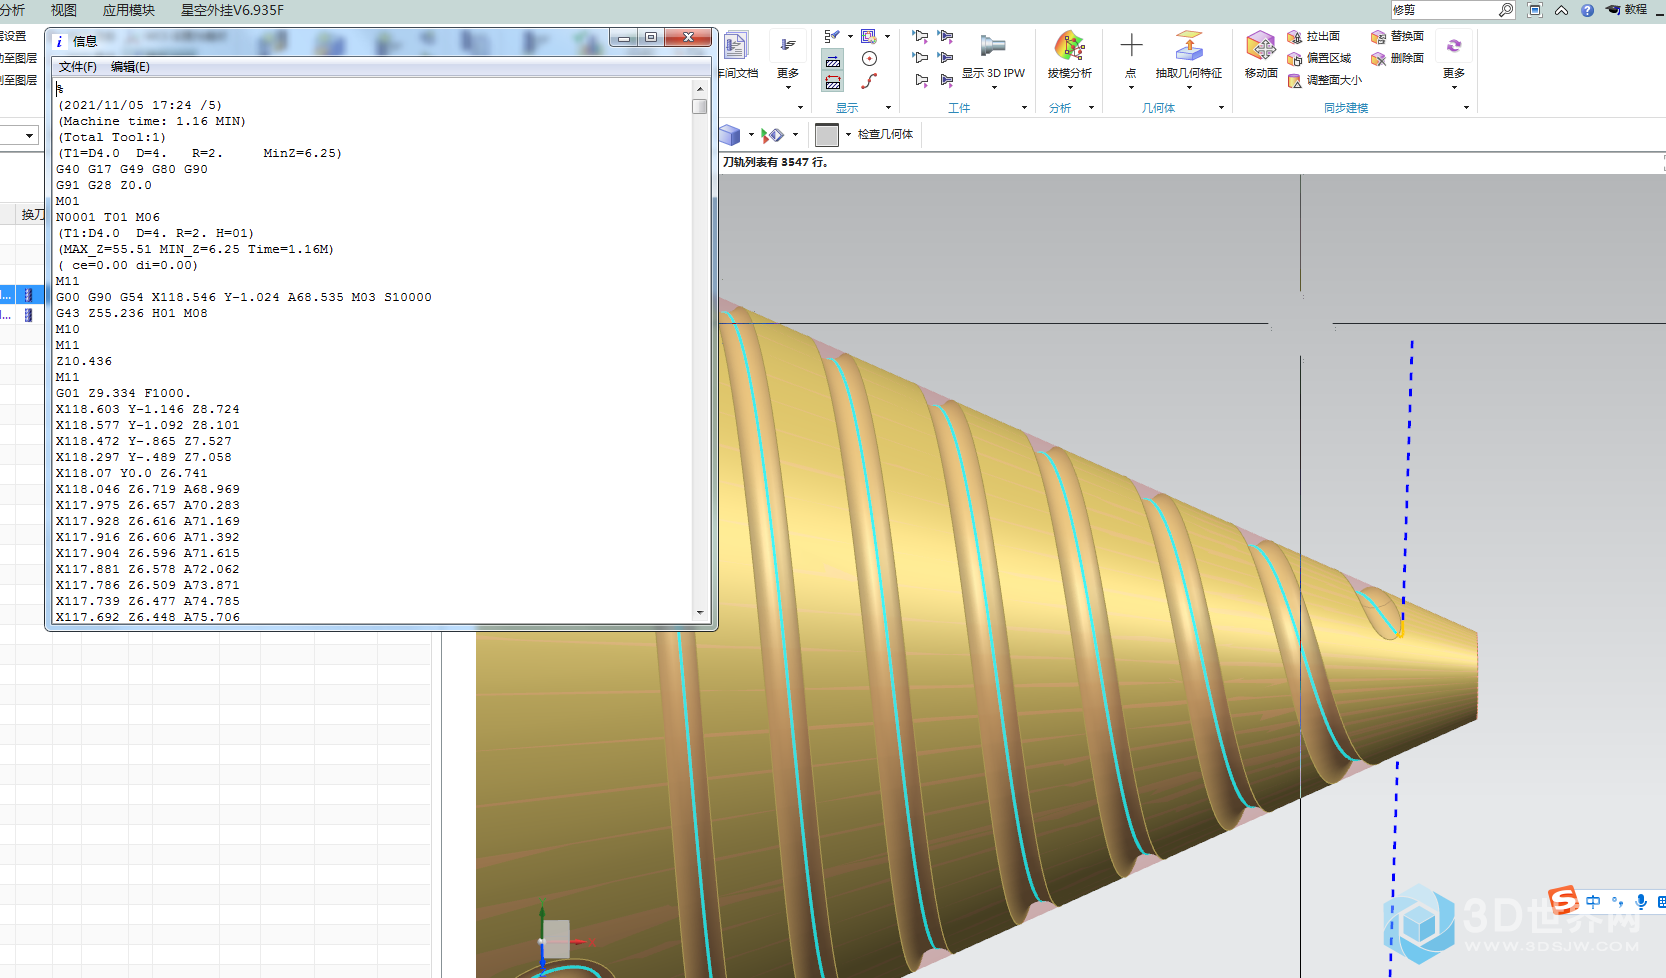Open Help with the blue question-mark icon
This screenshot has height=978, width=1666.
[x=1587, y=10]
